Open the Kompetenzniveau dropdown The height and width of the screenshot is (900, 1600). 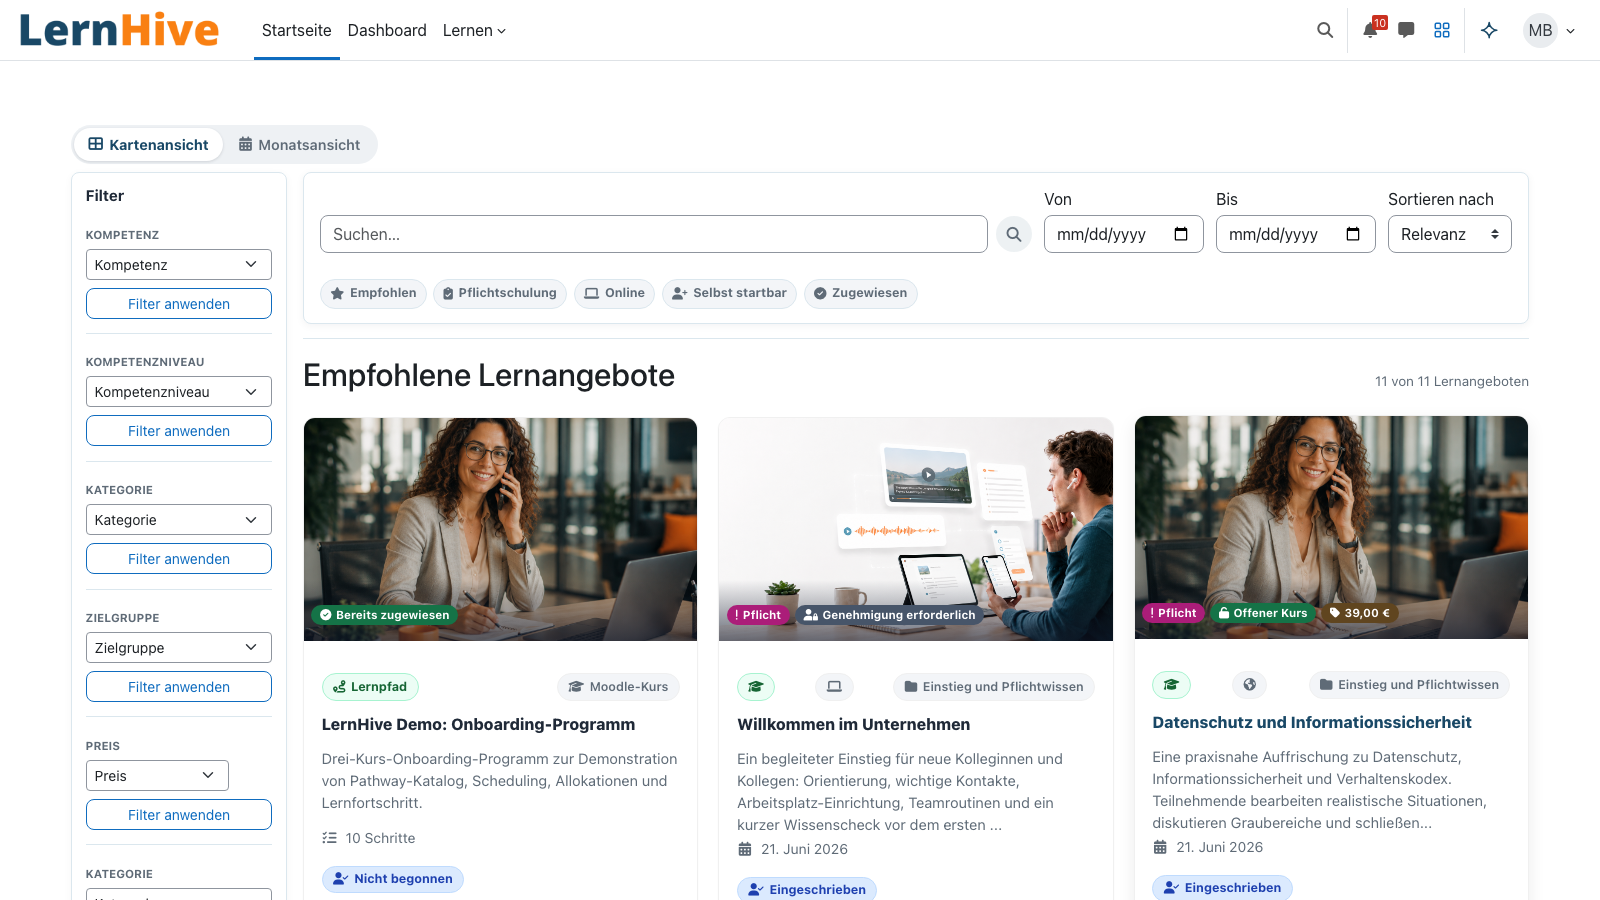tap(179, 392)
